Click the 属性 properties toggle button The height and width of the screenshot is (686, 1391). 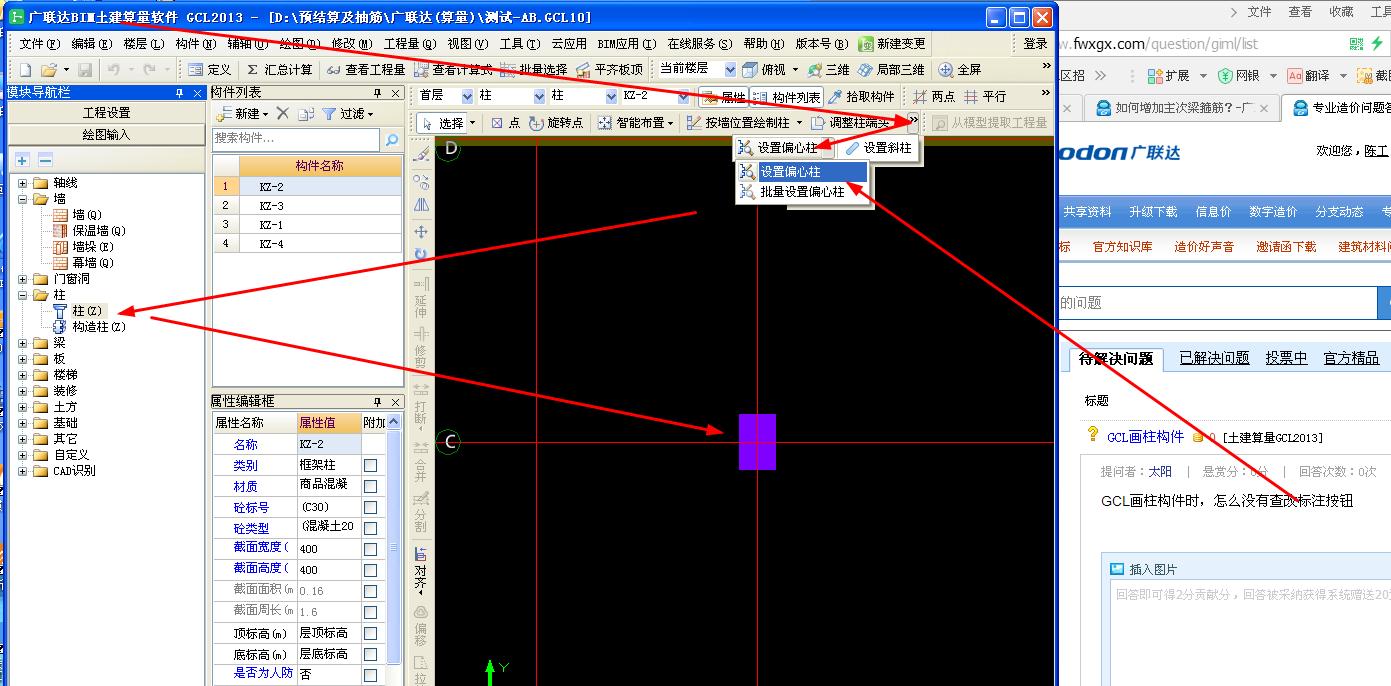(723, 97)
